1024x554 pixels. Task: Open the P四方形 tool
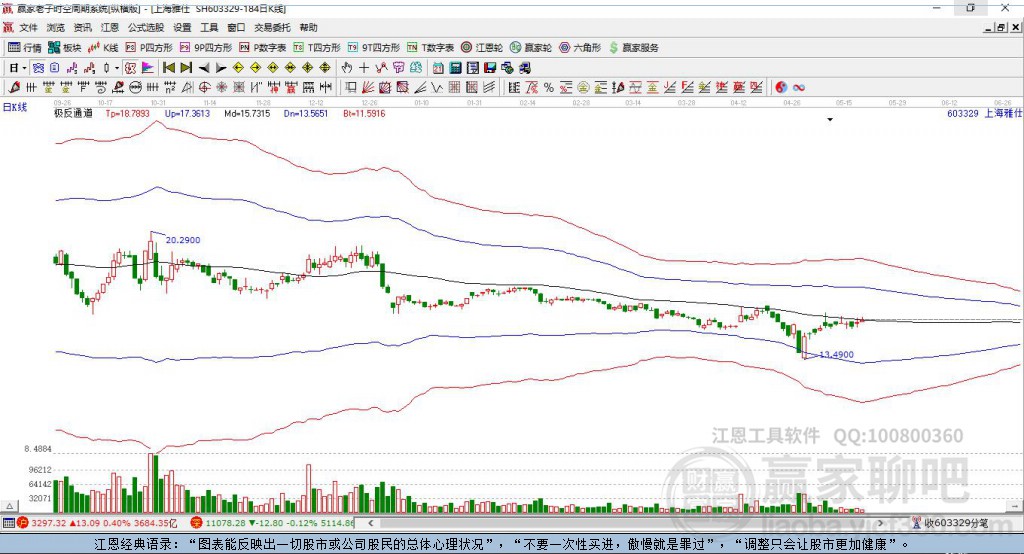point(149,48)
